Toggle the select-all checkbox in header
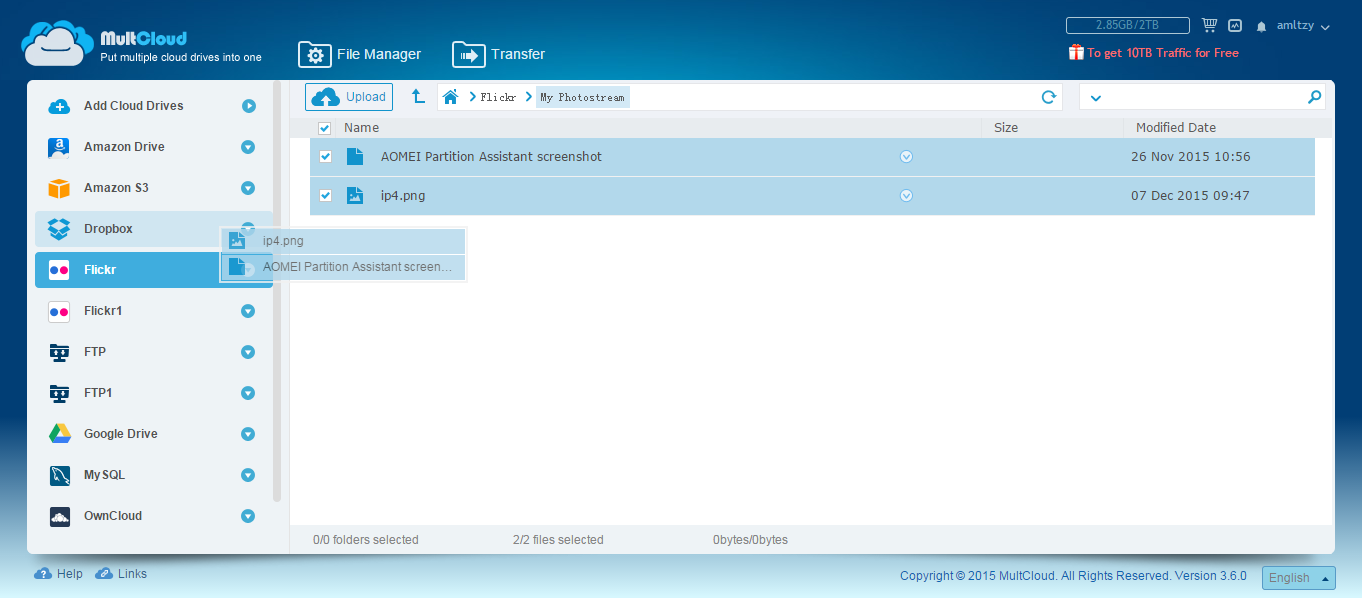Image resolution: width=1362 pixels, height=599 pixels. 324,128
